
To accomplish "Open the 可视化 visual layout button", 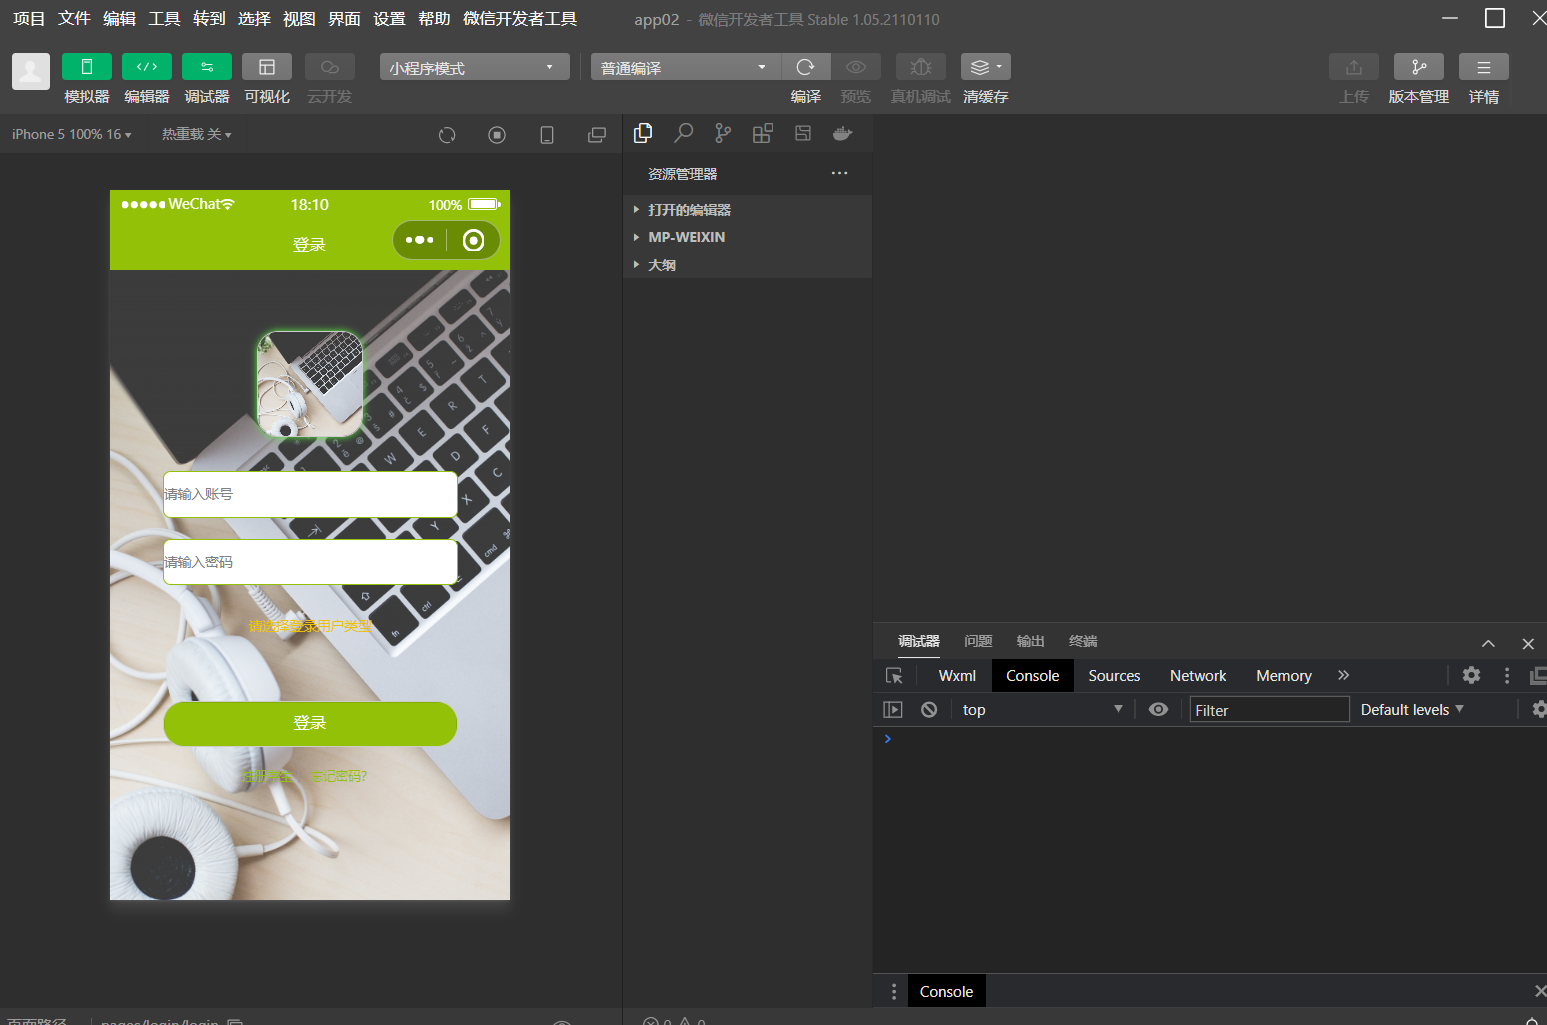I will pos(267,67).
